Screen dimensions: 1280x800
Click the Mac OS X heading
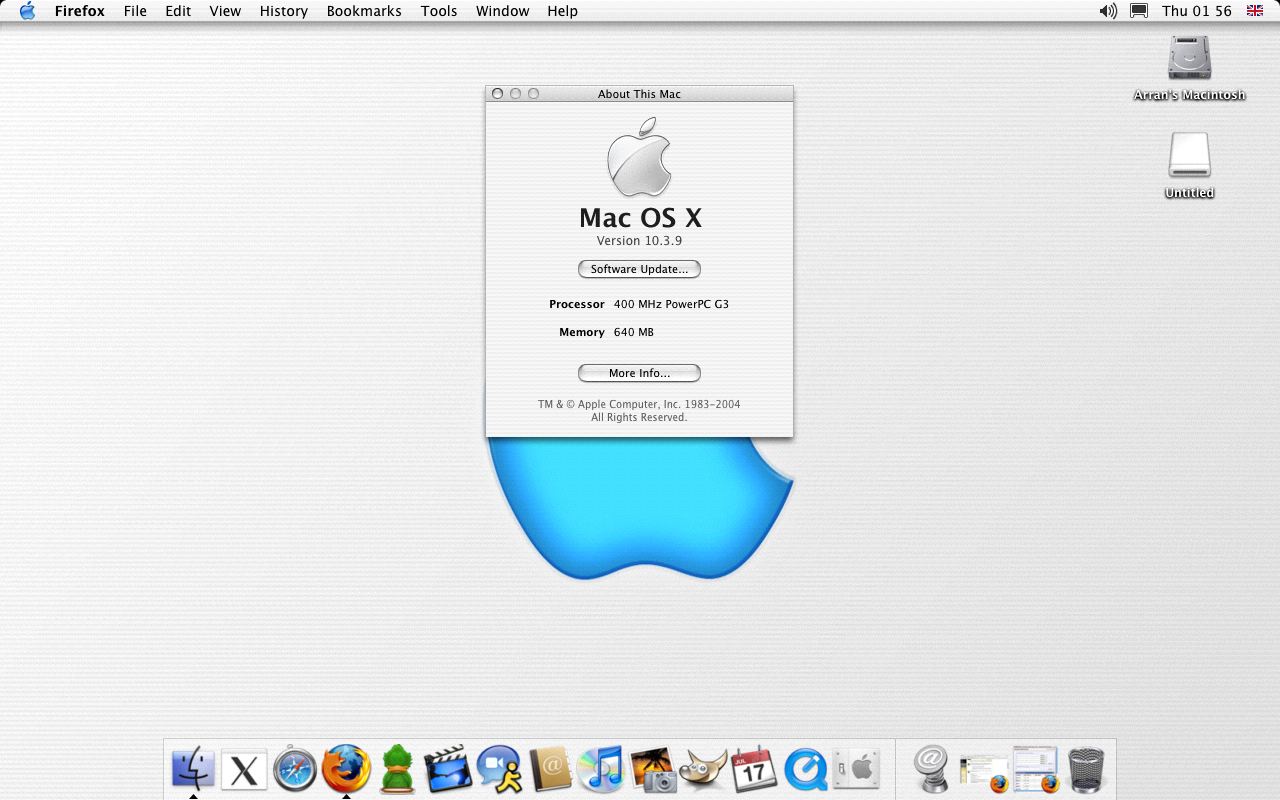pyautogui.click(x=640, y=217)
